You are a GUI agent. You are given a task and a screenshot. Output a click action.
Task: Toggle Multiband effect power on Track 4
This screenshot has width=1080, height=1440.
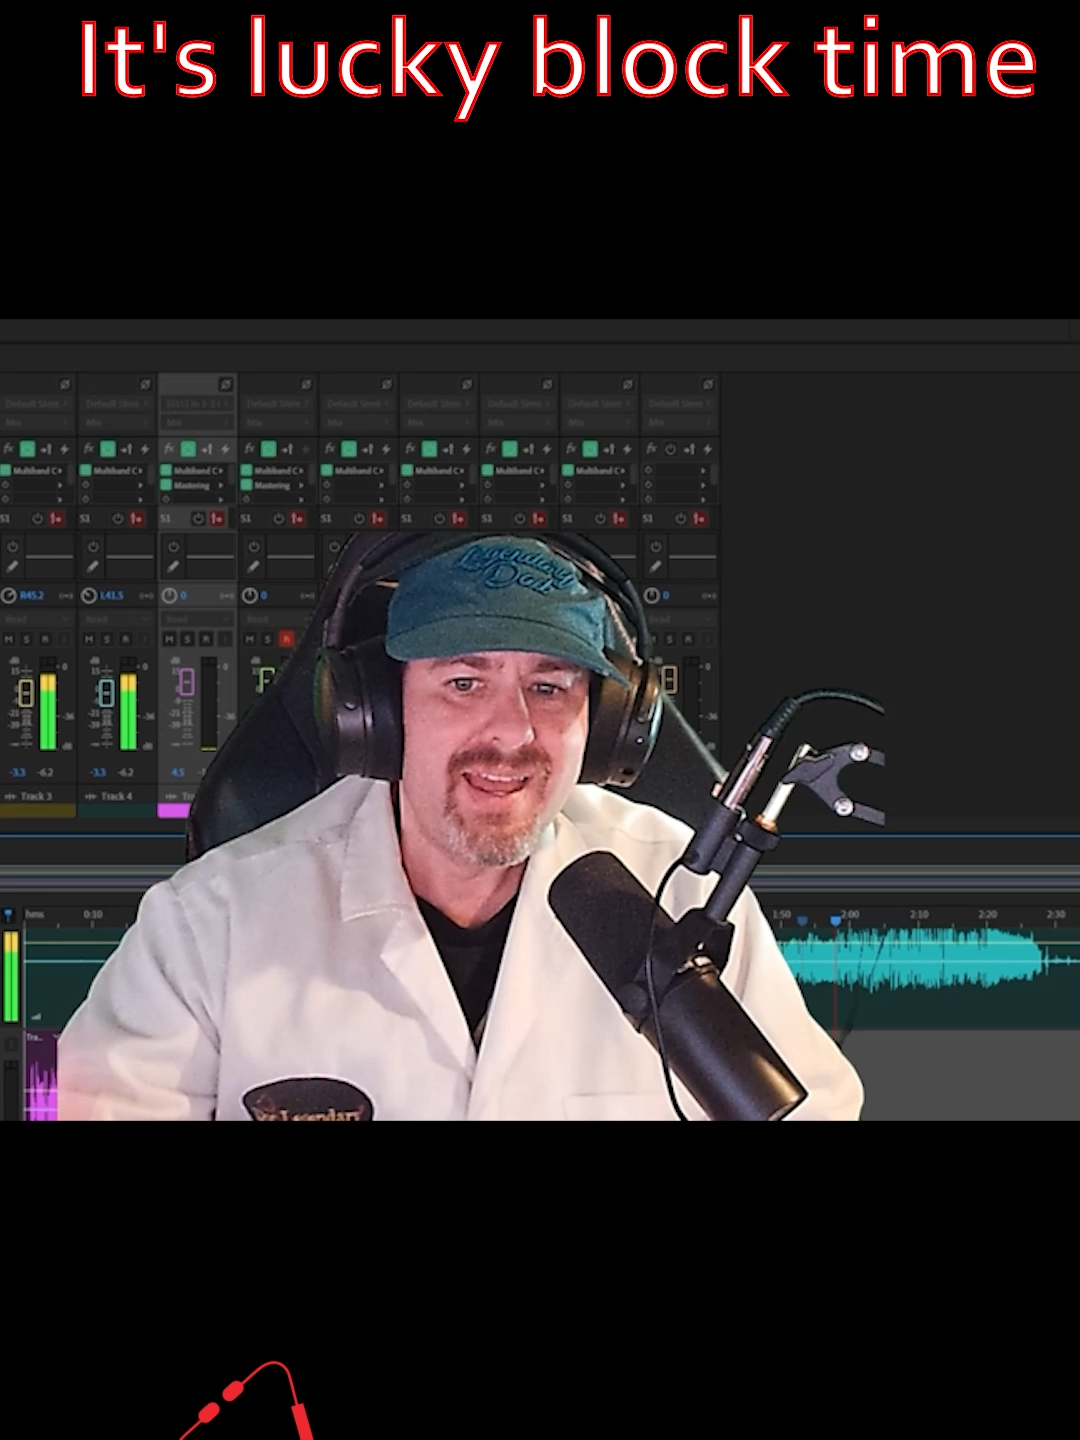pyautogui.click(x=86, y=470)
